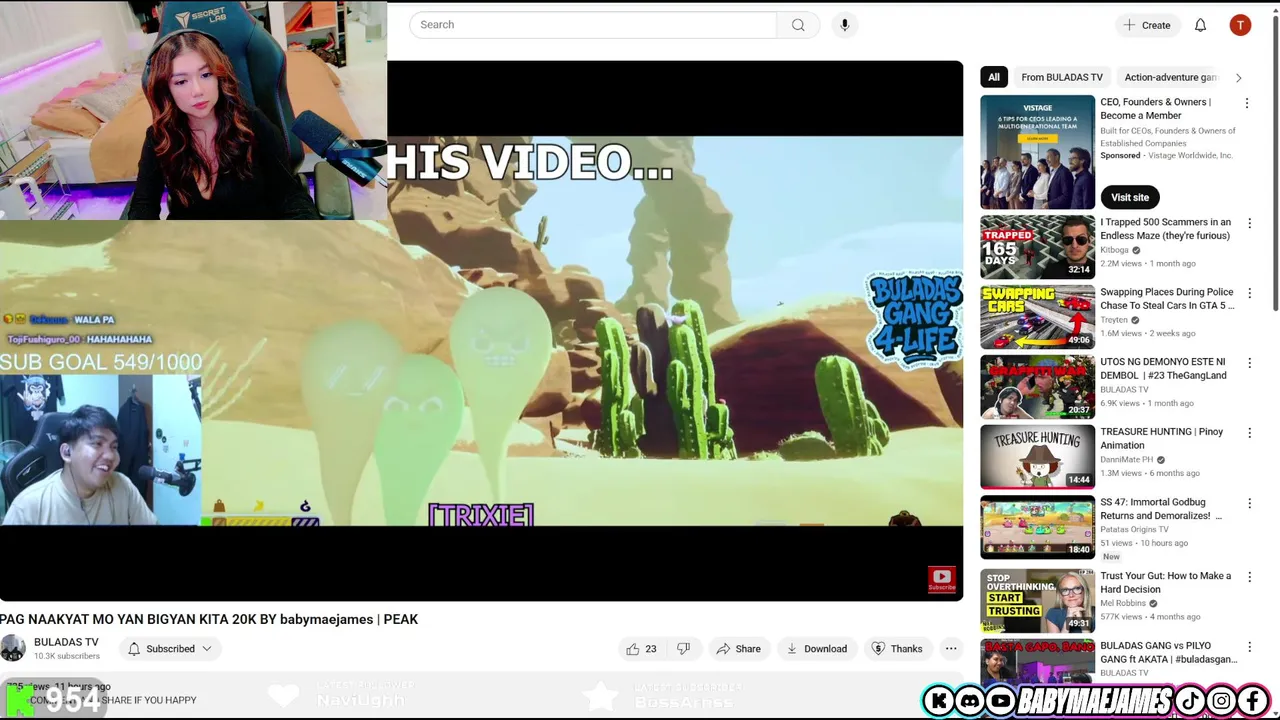1280x720 pixels.
Task: Open the Share dialog
Action: 738,649
